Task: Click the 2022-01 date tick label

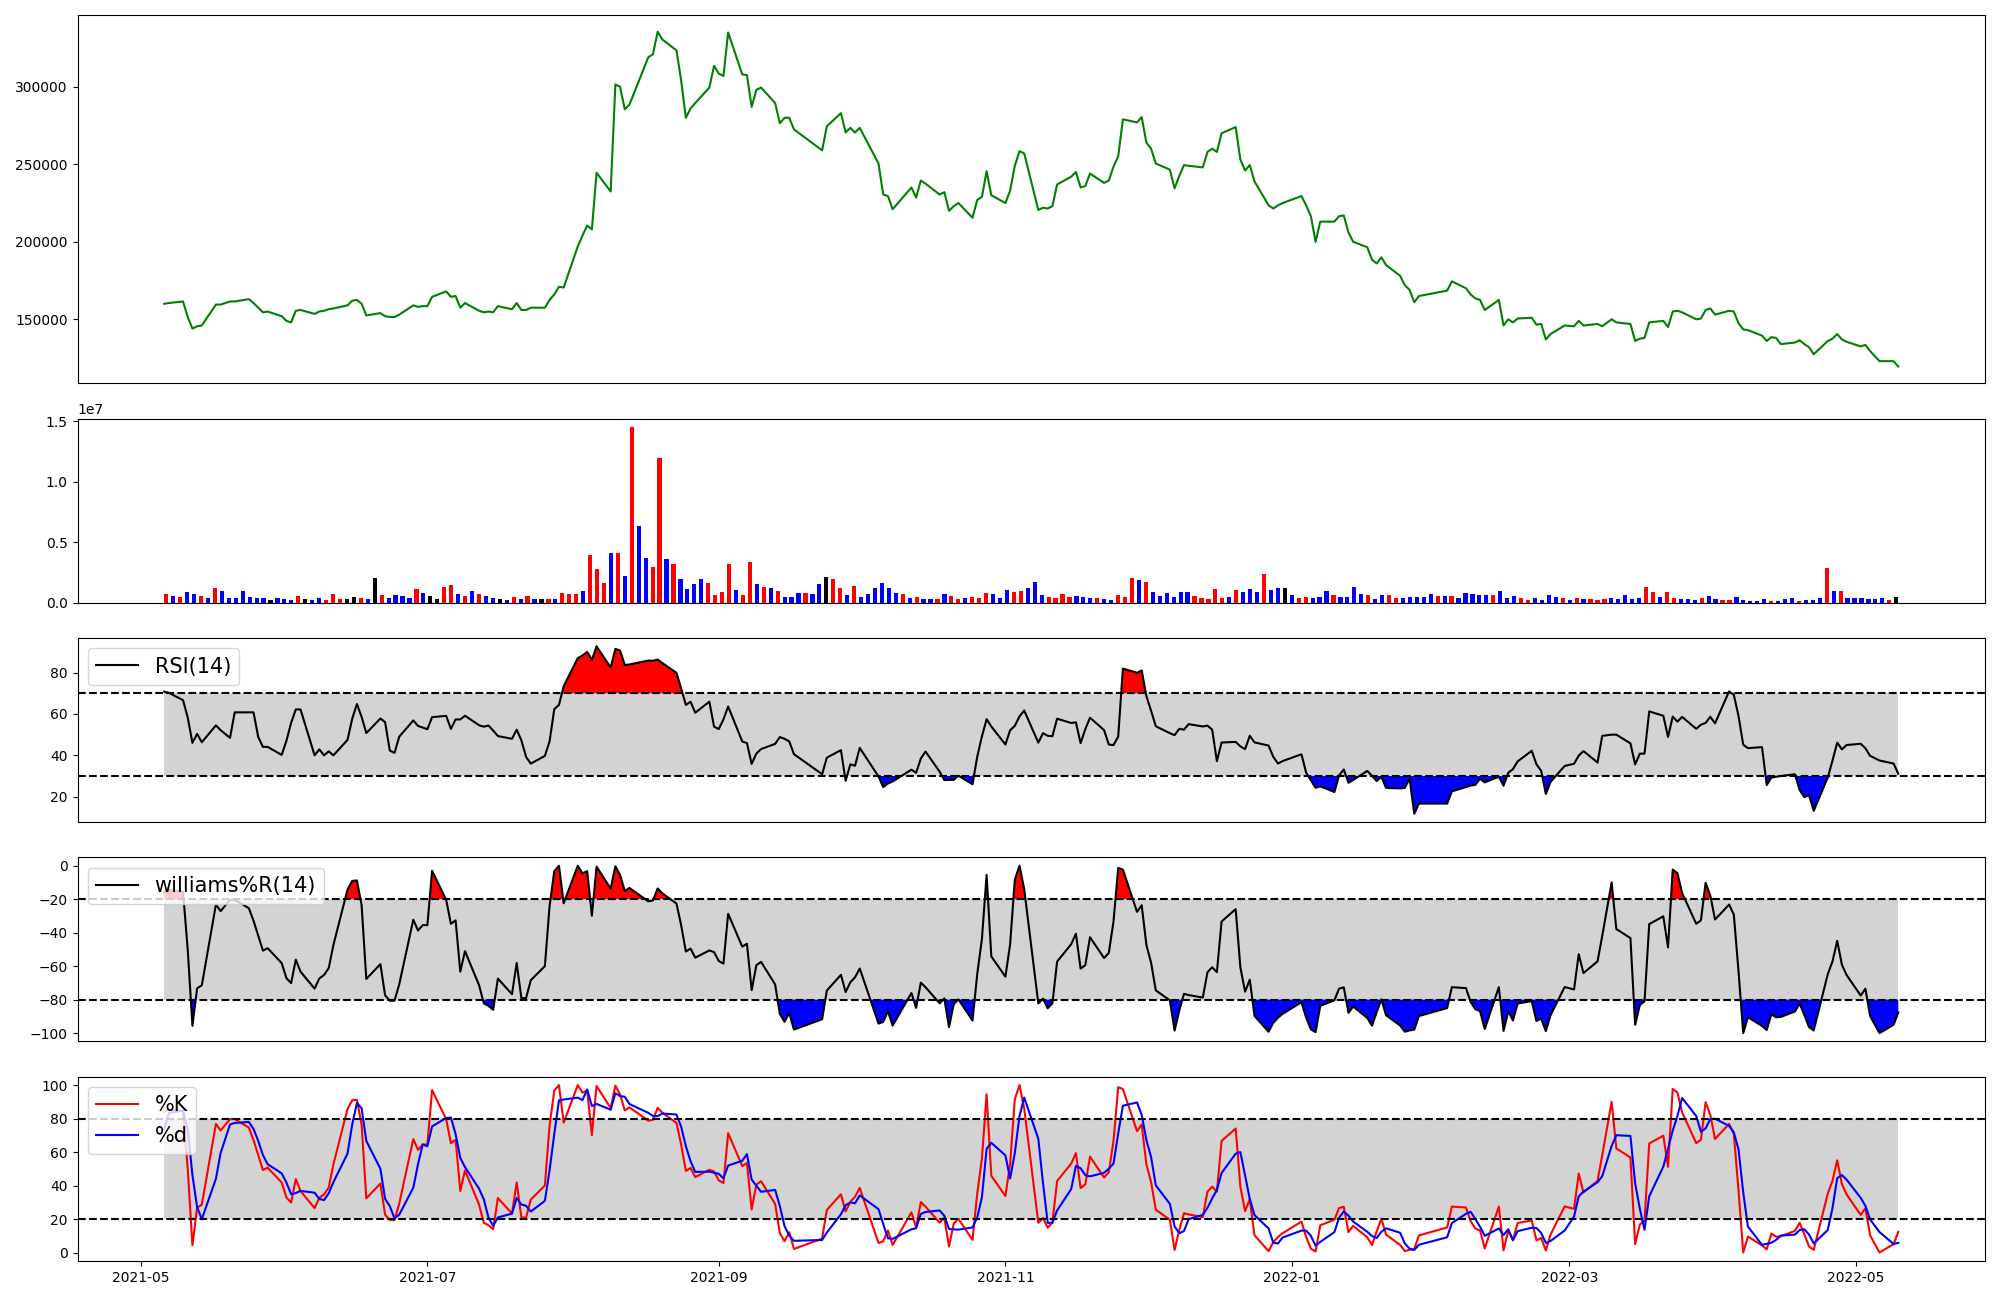Action: [x=1292, y=1277]
